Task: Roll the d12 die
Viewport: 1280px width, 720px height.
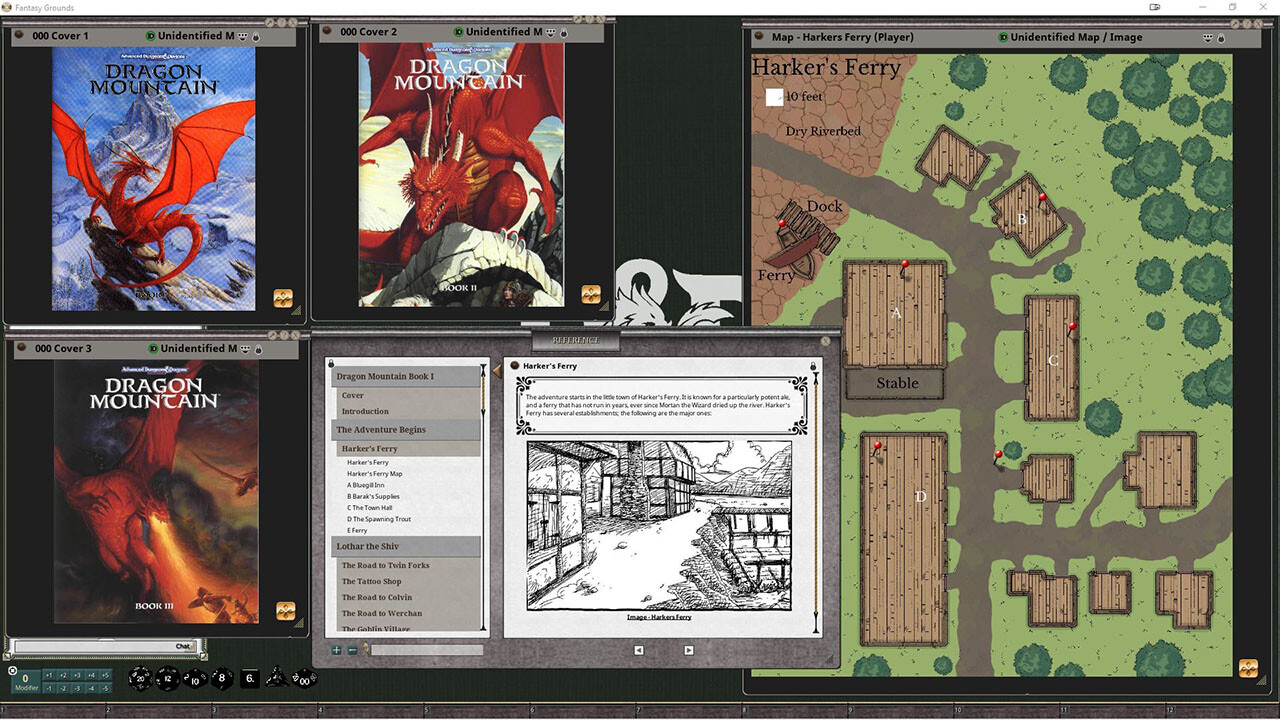Action: pos(167,678)
